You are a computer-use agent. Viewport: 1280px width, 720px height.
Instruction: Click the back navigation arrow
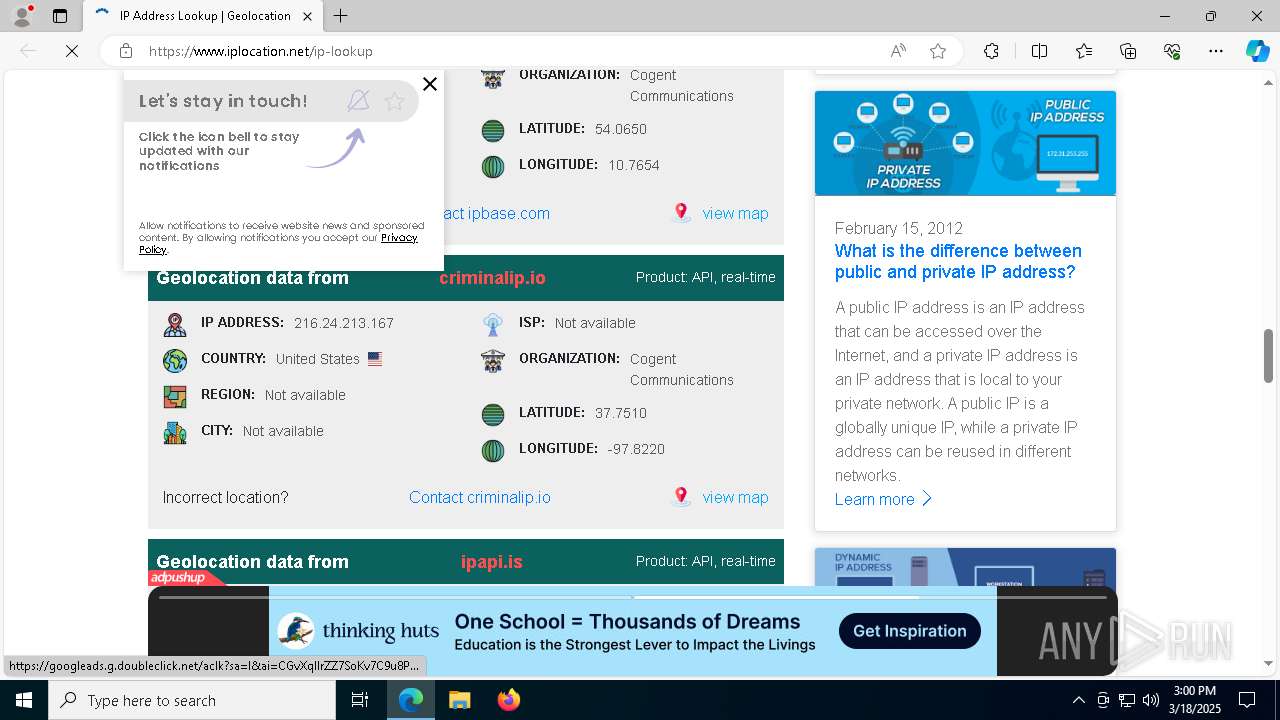[x=28, y=51]
